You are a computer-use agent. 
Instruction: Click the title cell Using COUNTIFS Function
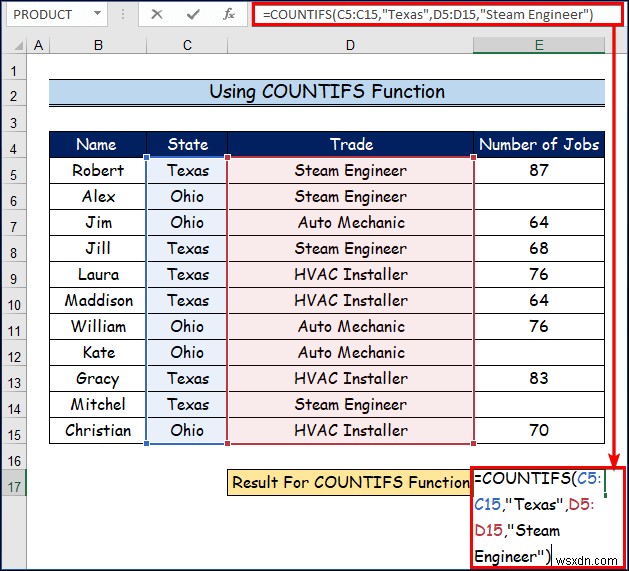pos(327,92)
